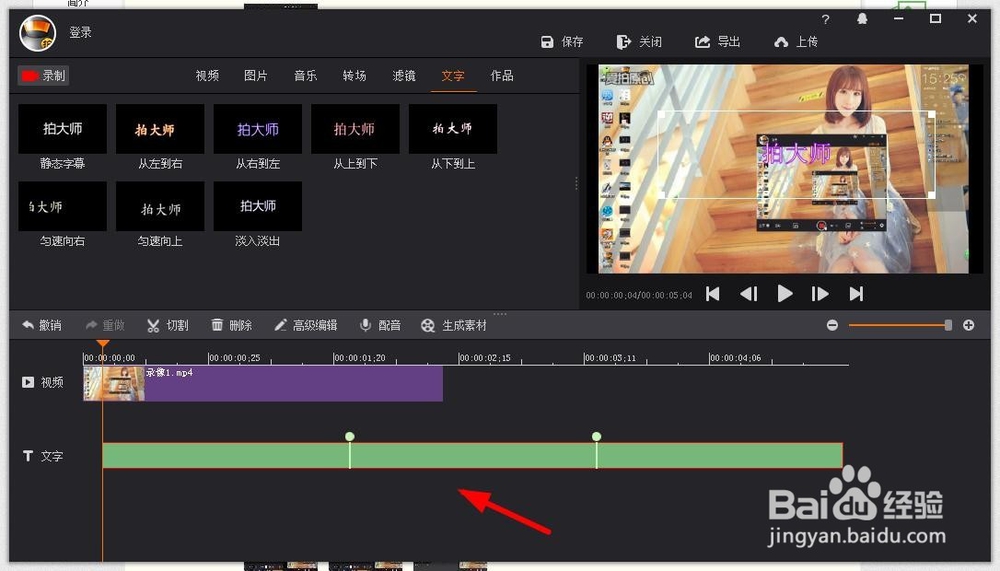Click the 配音 microphone dubbing tool
The height and width of the screenshot is (571, 1000).
pyautogui.click(x=380, y=325)
